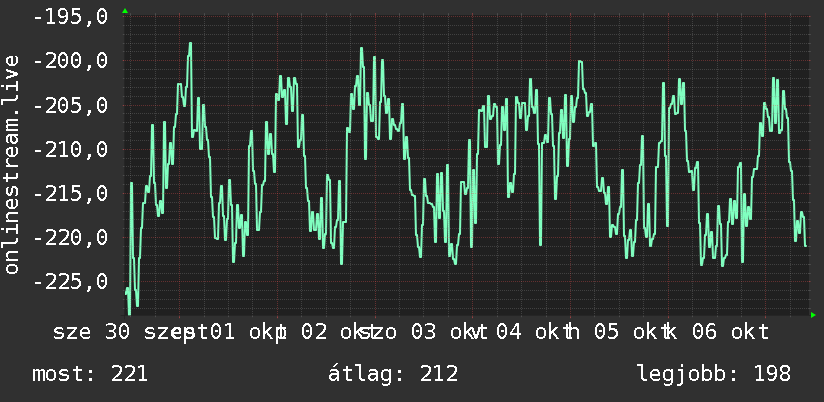
Task: Click the '06 okt' date label
Action: (x=731, y=332)
